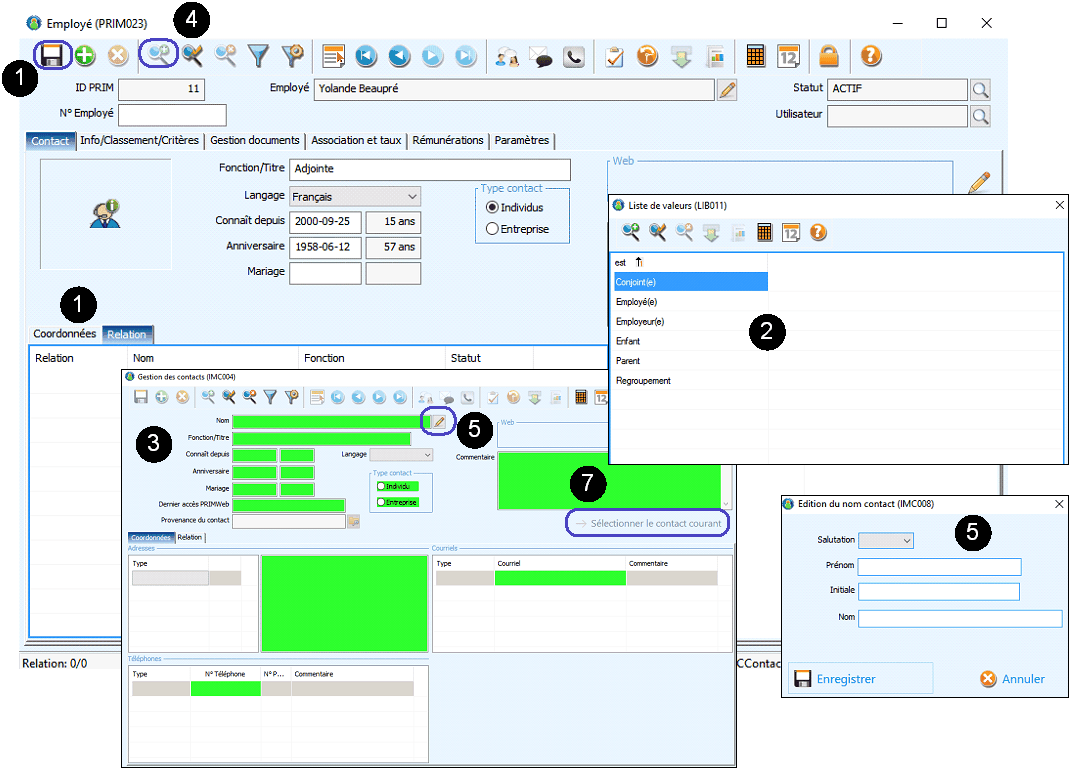Viewport: 1071px width, 770px height.
Task: Open the Salutation dropdown
Action: (886, 540)
